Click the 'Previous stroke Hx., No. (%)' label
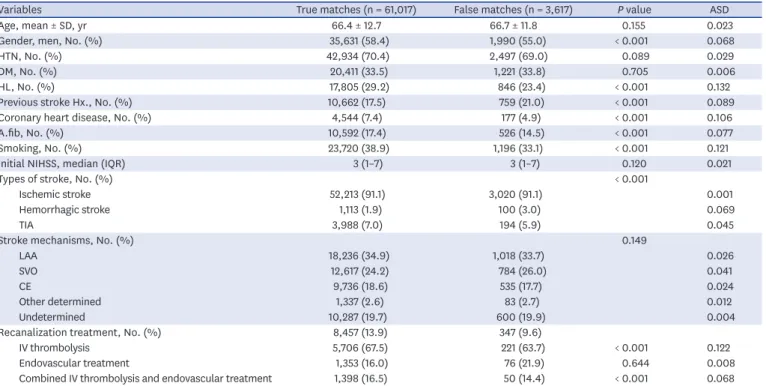Image resolution: width=766 pixels, height=386 pixels. pos(66,103)
